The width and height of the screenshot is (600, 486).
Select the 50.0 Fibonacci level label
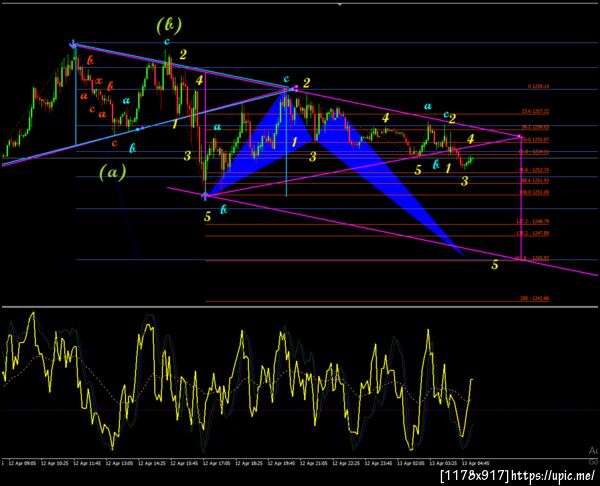pyautogui.click(x=535, y=140)
